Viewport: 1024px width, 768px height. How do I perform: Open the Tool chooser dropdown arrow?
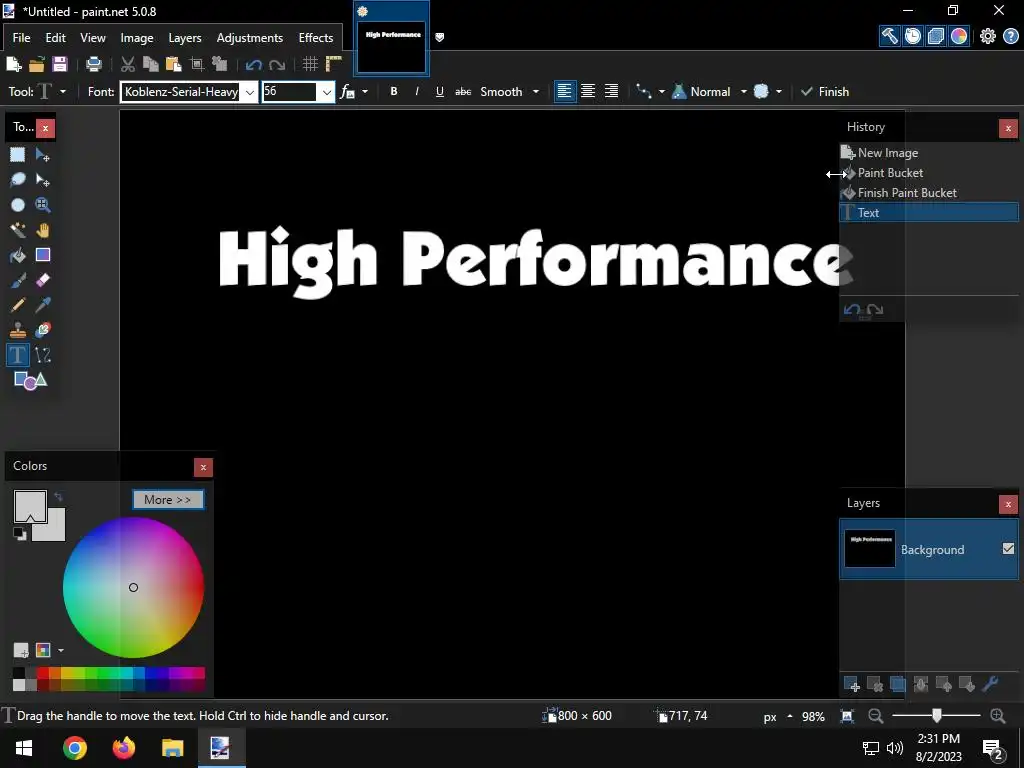point(63,91)
